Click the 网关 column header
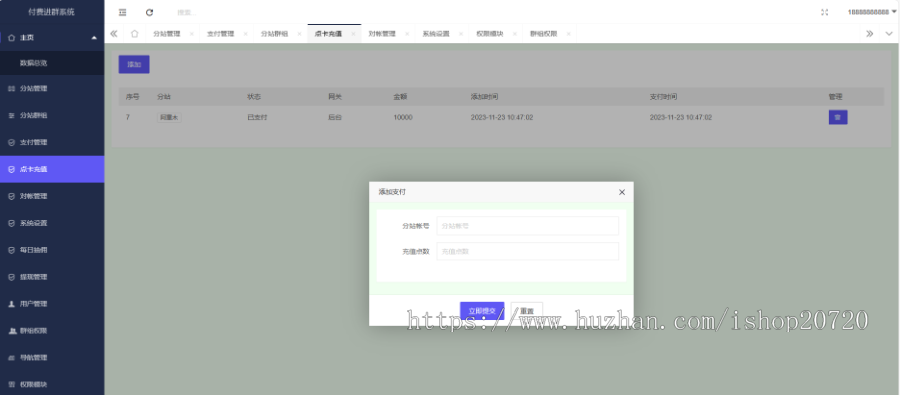This screenshot has height=395, width=900. pos(335,97)
